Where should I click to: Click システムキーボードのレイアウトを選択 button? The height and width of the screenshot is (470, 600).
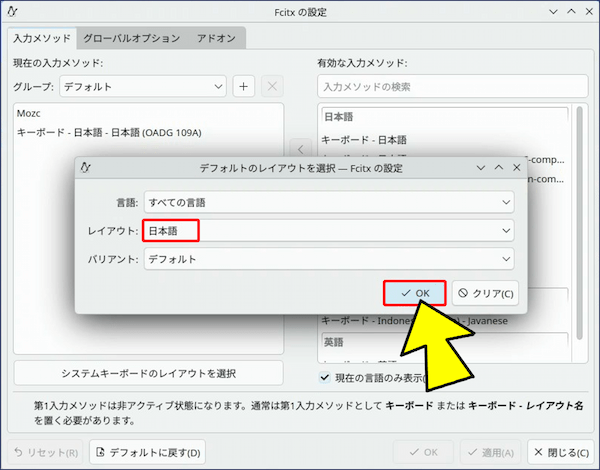149,374
